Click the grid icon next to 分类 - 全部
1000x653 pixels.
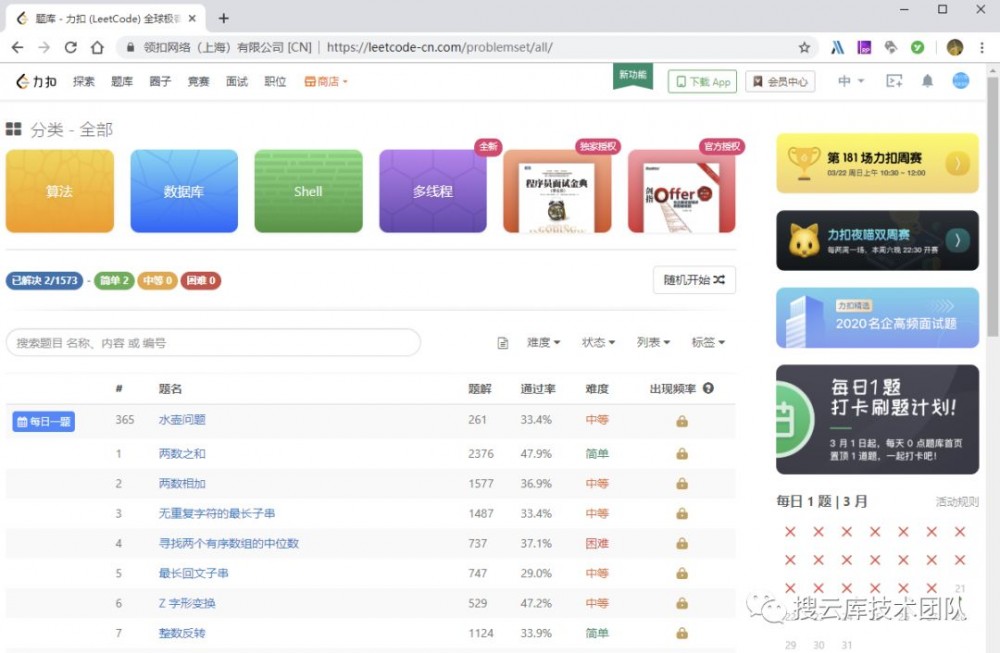click(15, 129)
